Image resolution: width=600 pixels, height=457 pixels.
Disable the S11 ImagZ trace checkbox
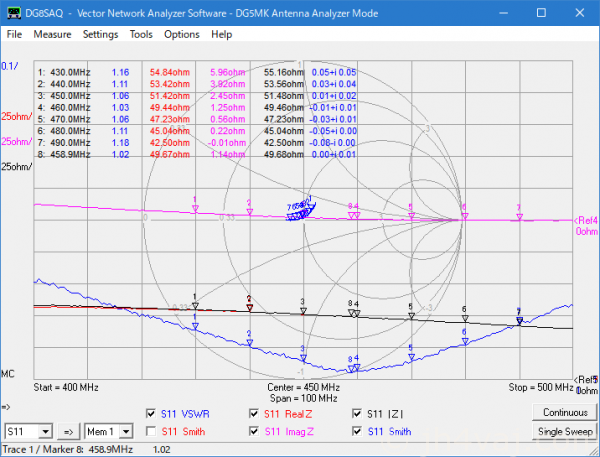(x=254, y=431)
